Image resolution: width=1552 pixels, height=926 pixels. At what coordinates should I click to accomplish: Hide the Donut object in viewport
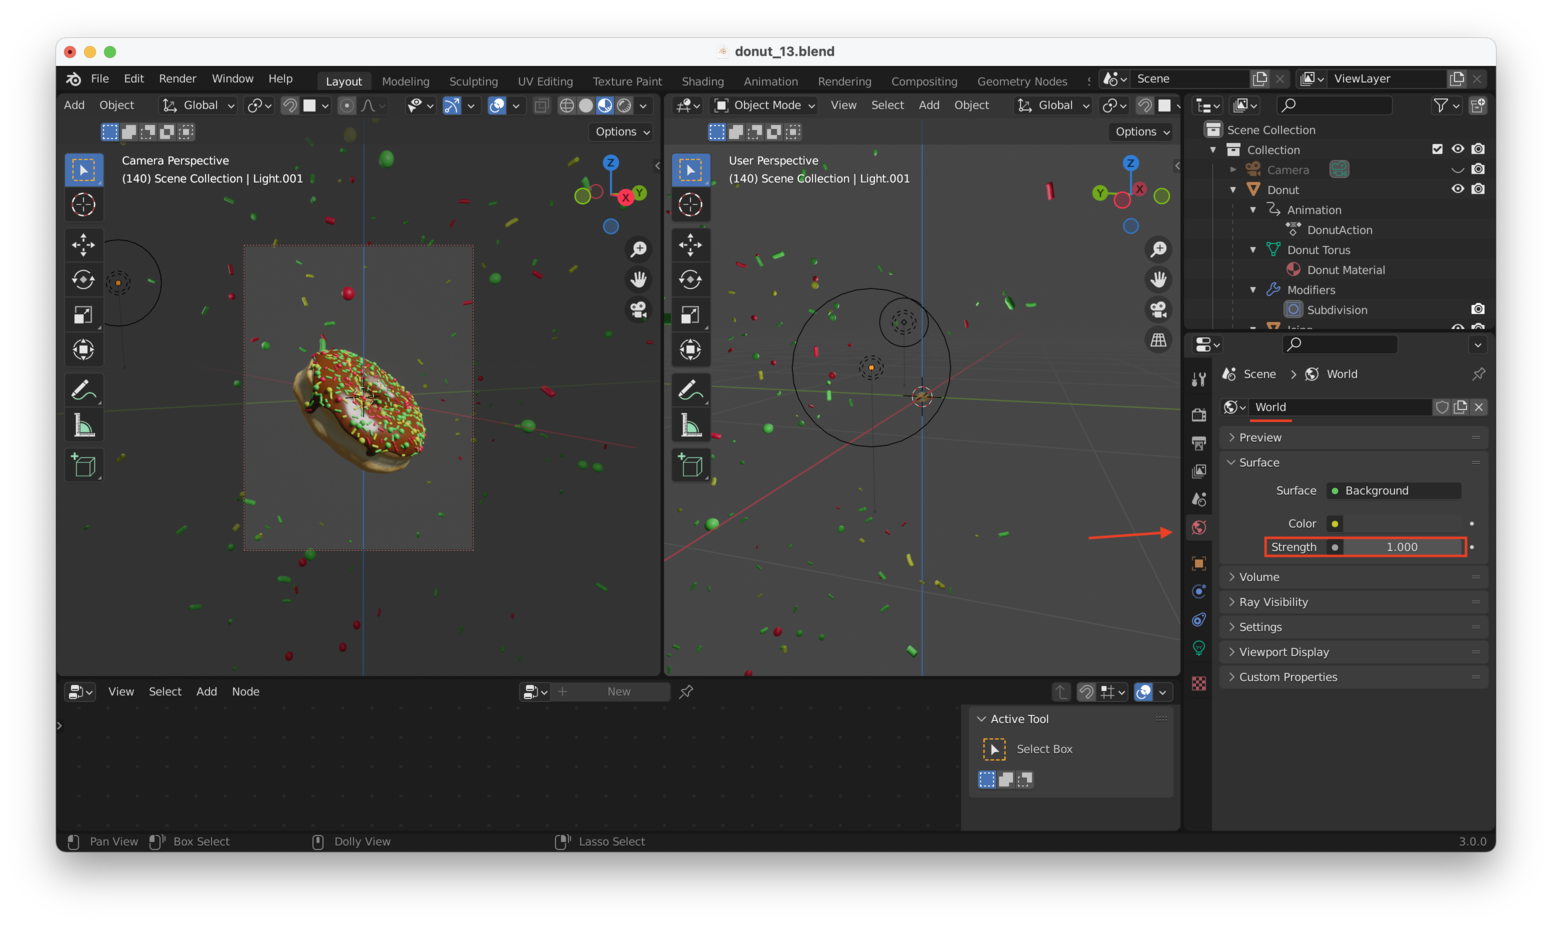pyautogui.click(x=1457, y=189)
